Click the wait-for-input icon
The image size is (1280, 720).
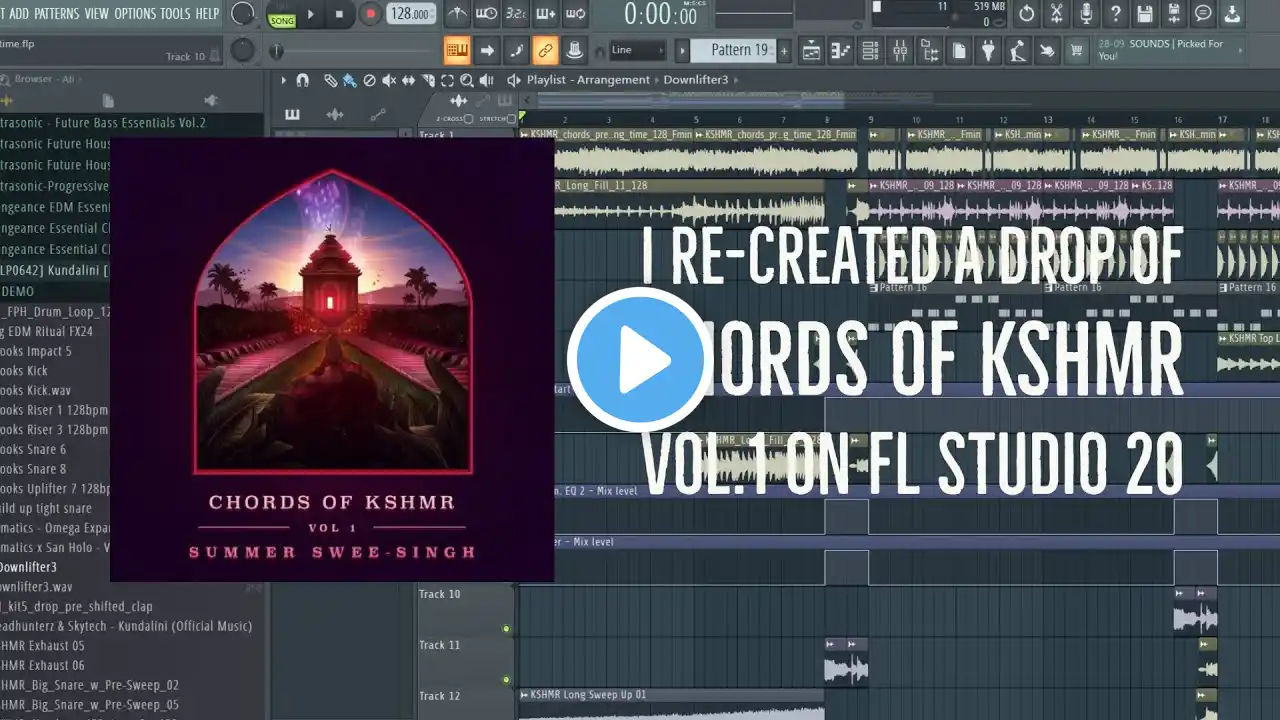(487, 14)
